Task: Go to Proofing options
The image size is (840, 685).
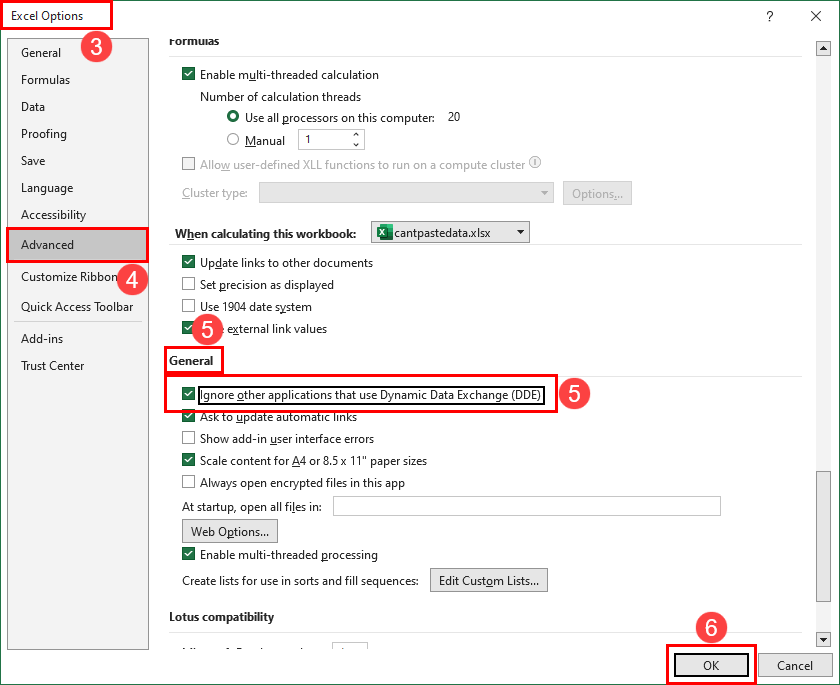Action: (x=44, y=134)
